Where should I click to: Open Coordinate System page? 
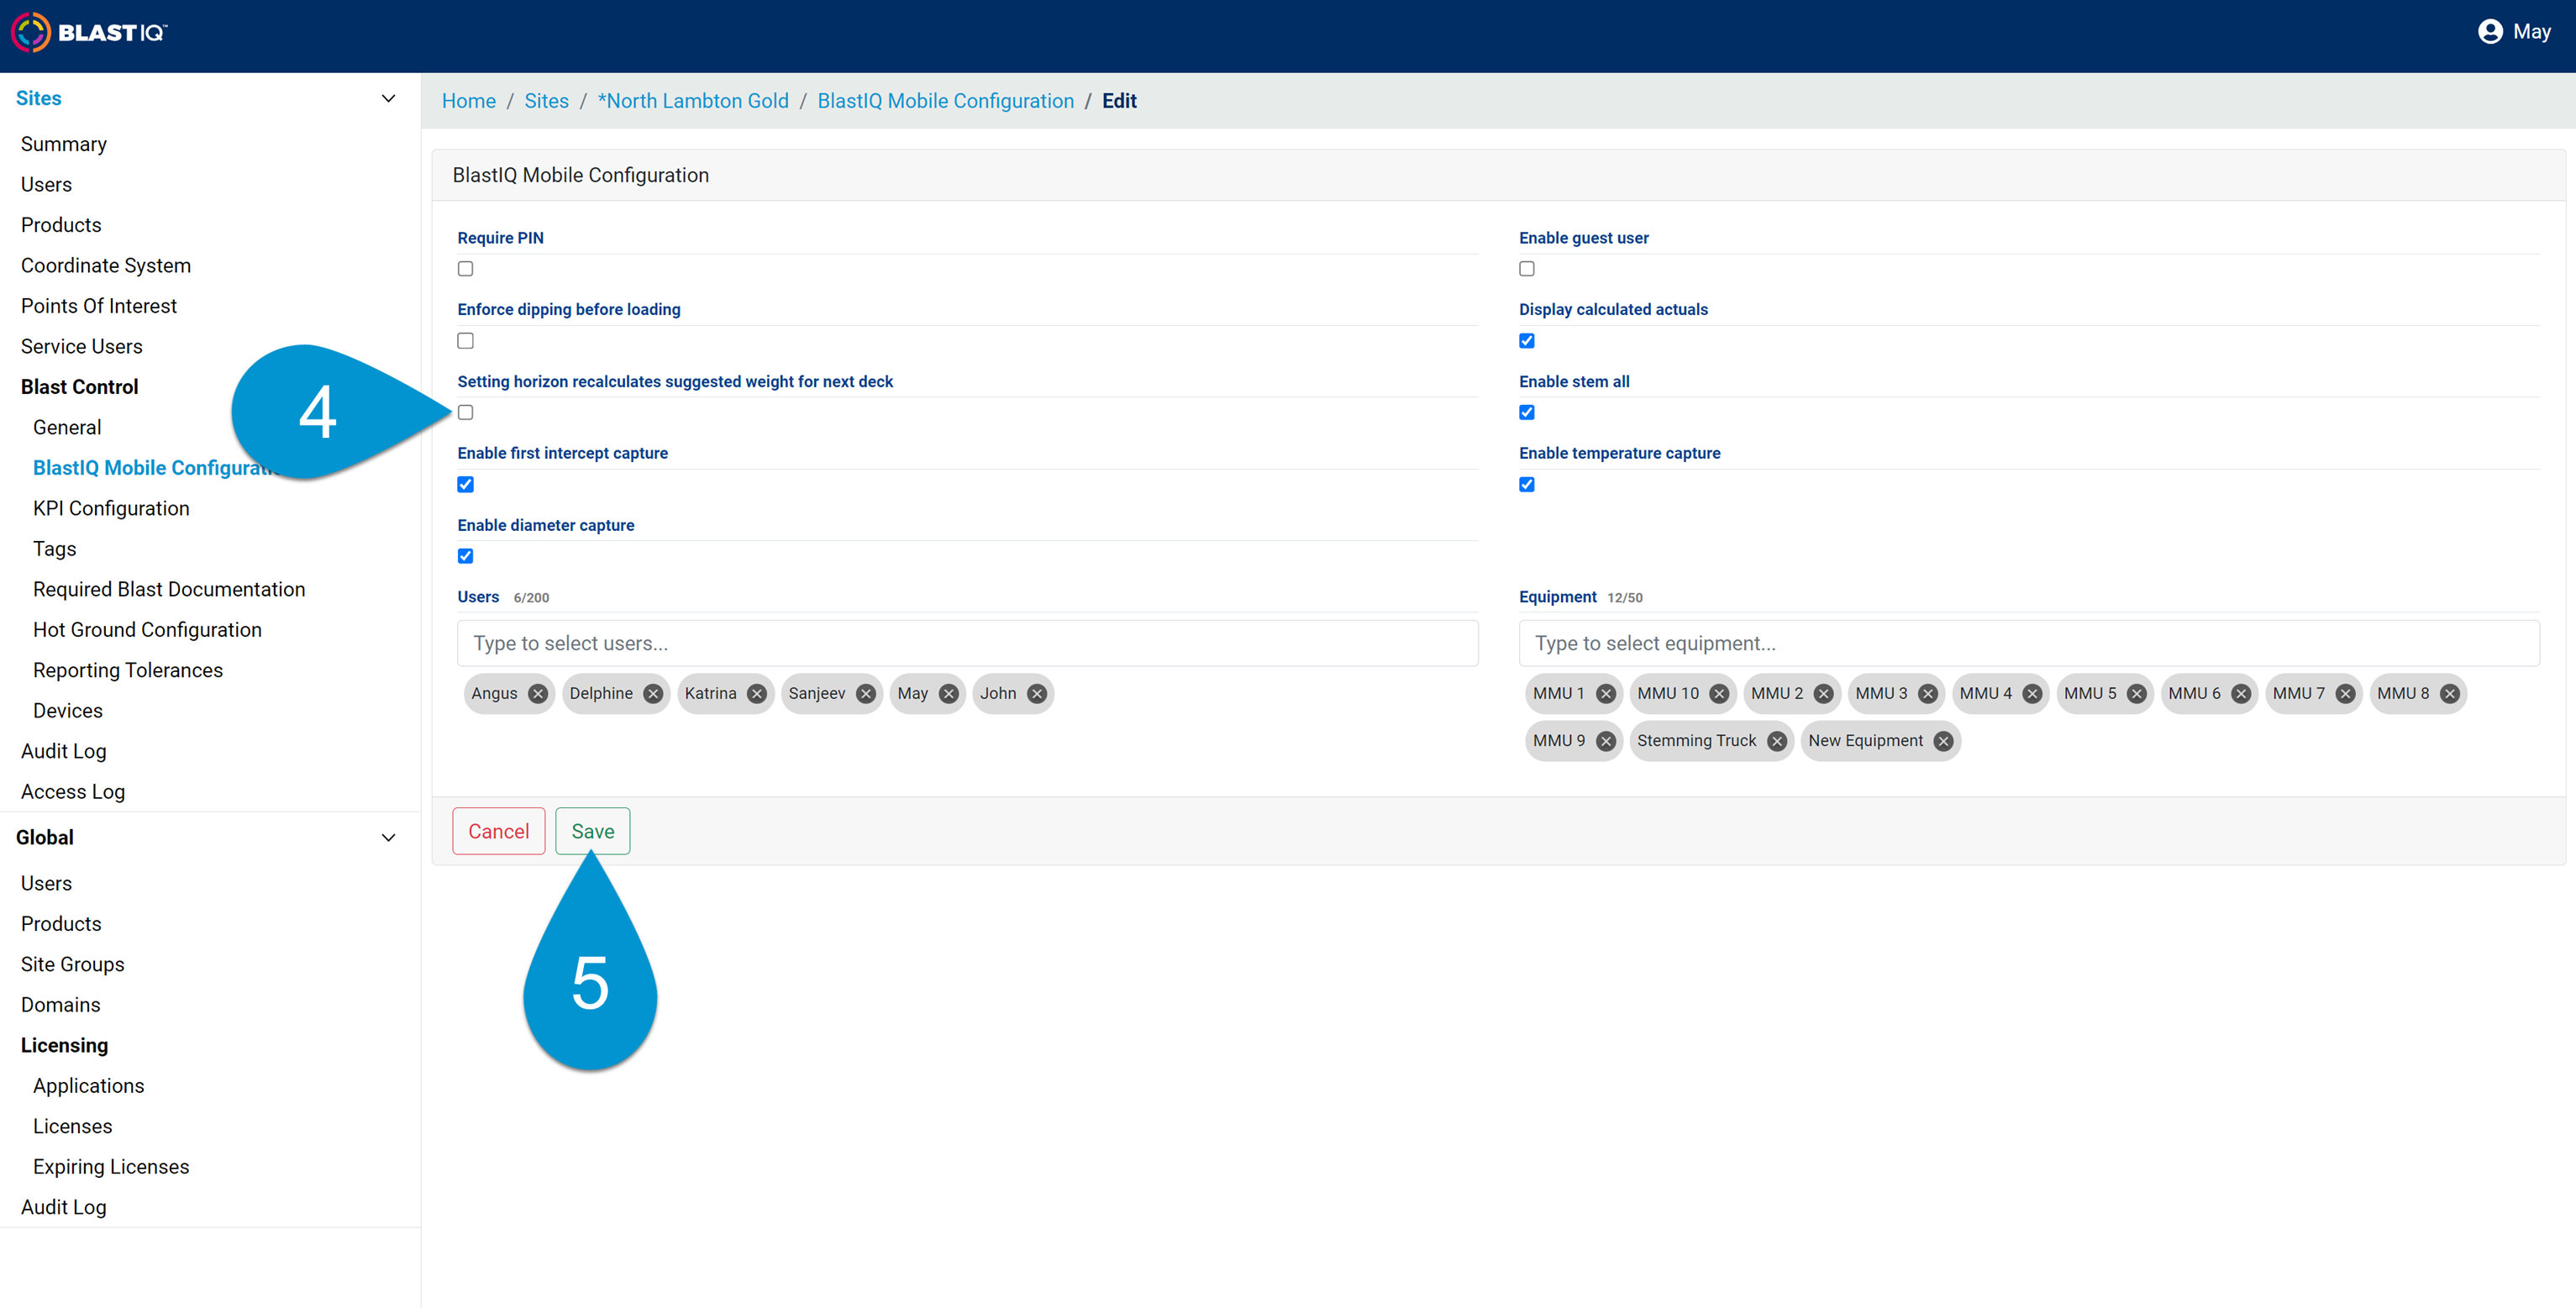click(106, 265)
